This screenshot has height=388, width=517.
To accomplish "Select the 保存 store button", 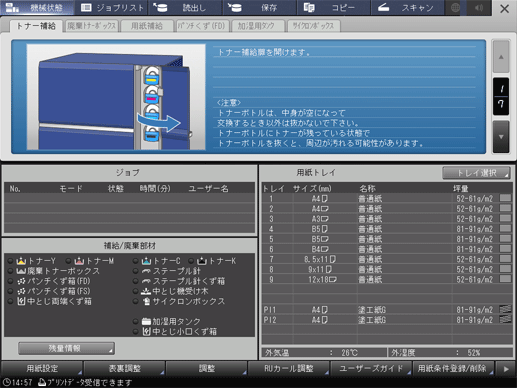I will (259, 7).
